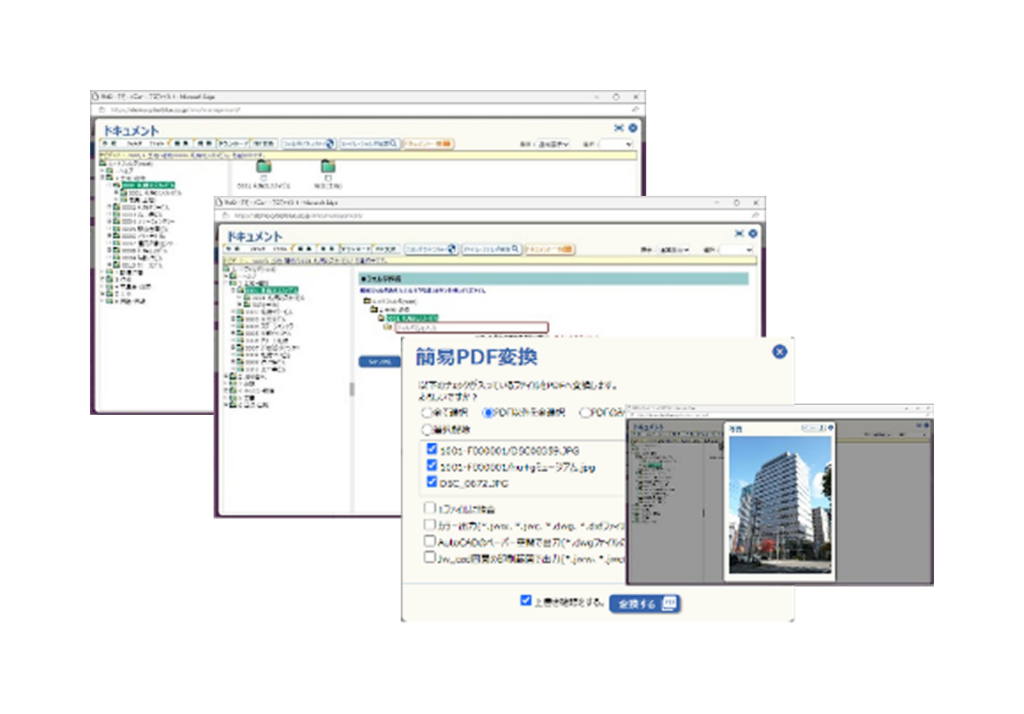Click the blue 変換する convert button
Image resolution: width=1024 pixels, height=714 pixels.
click(x=645, y=604)
